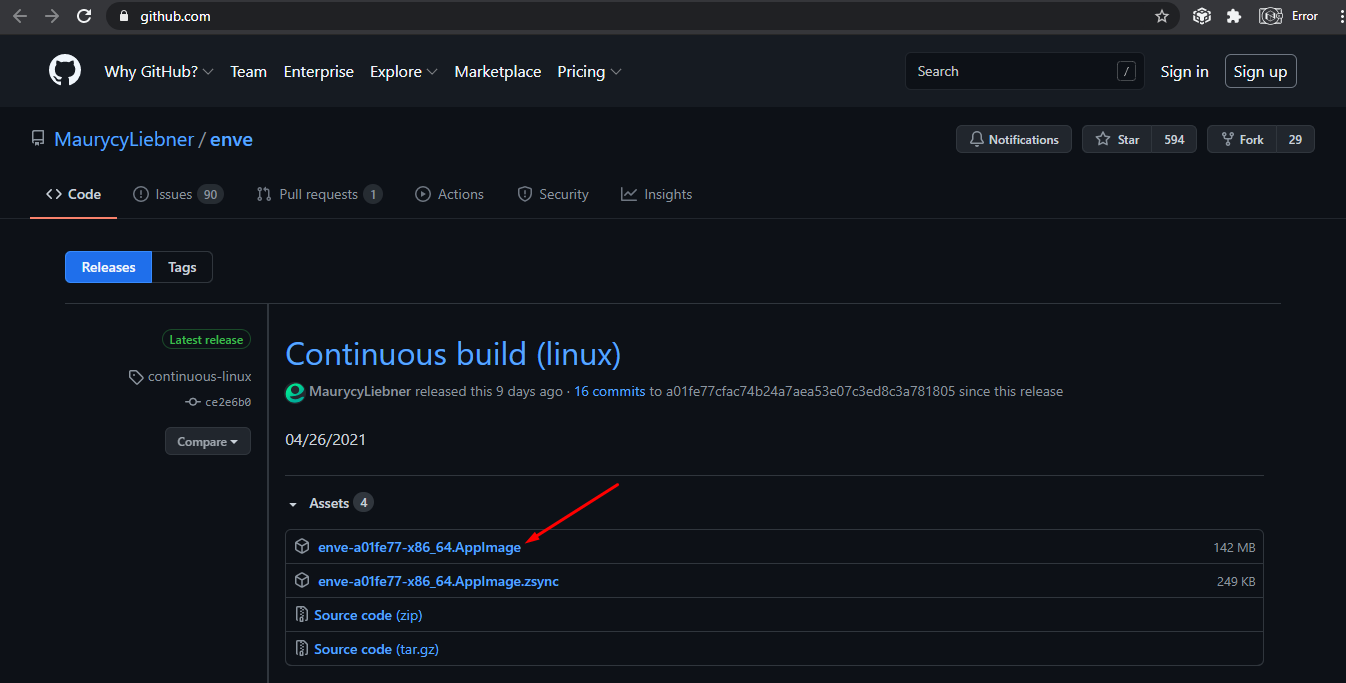Open the Continuous build (linux) release title
Screen dimensions: 1346x683
tap(453, 354)
